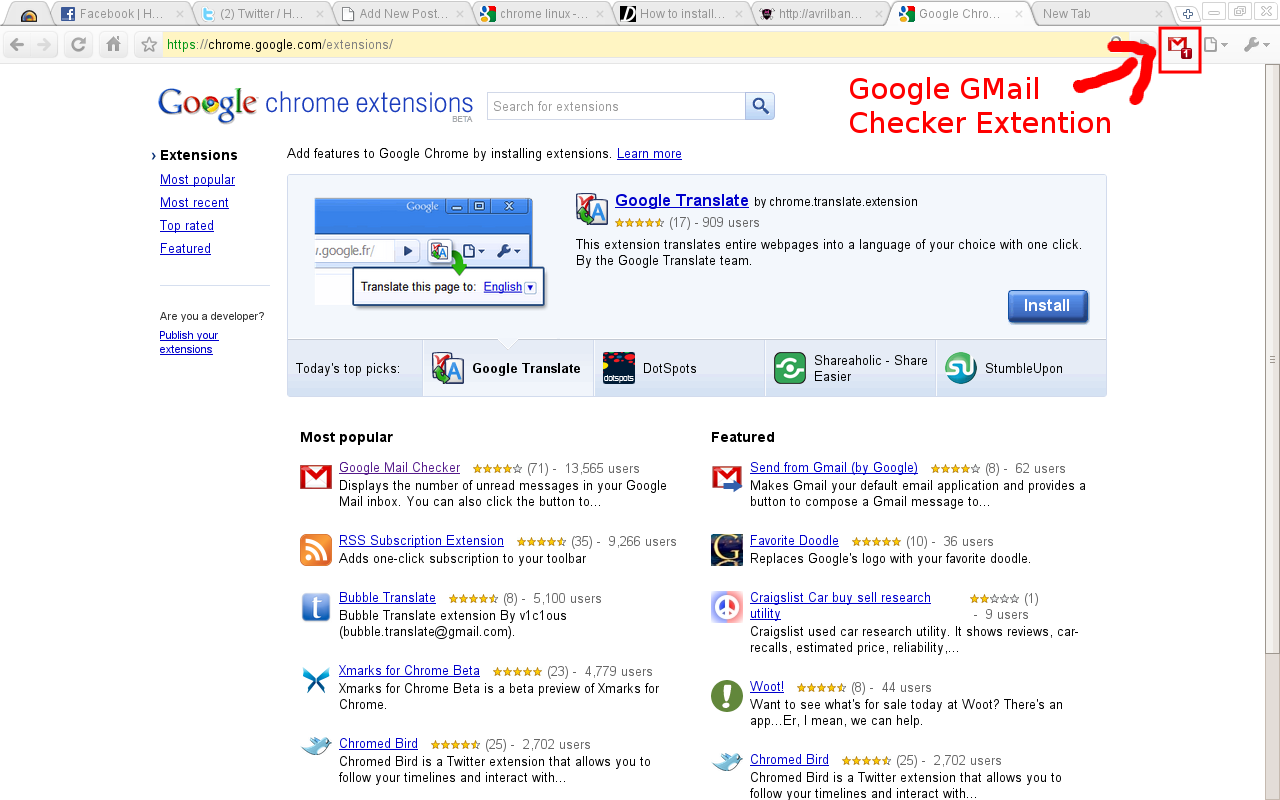
Task: Click the Search for extensions field
Action: coord(615,106)
